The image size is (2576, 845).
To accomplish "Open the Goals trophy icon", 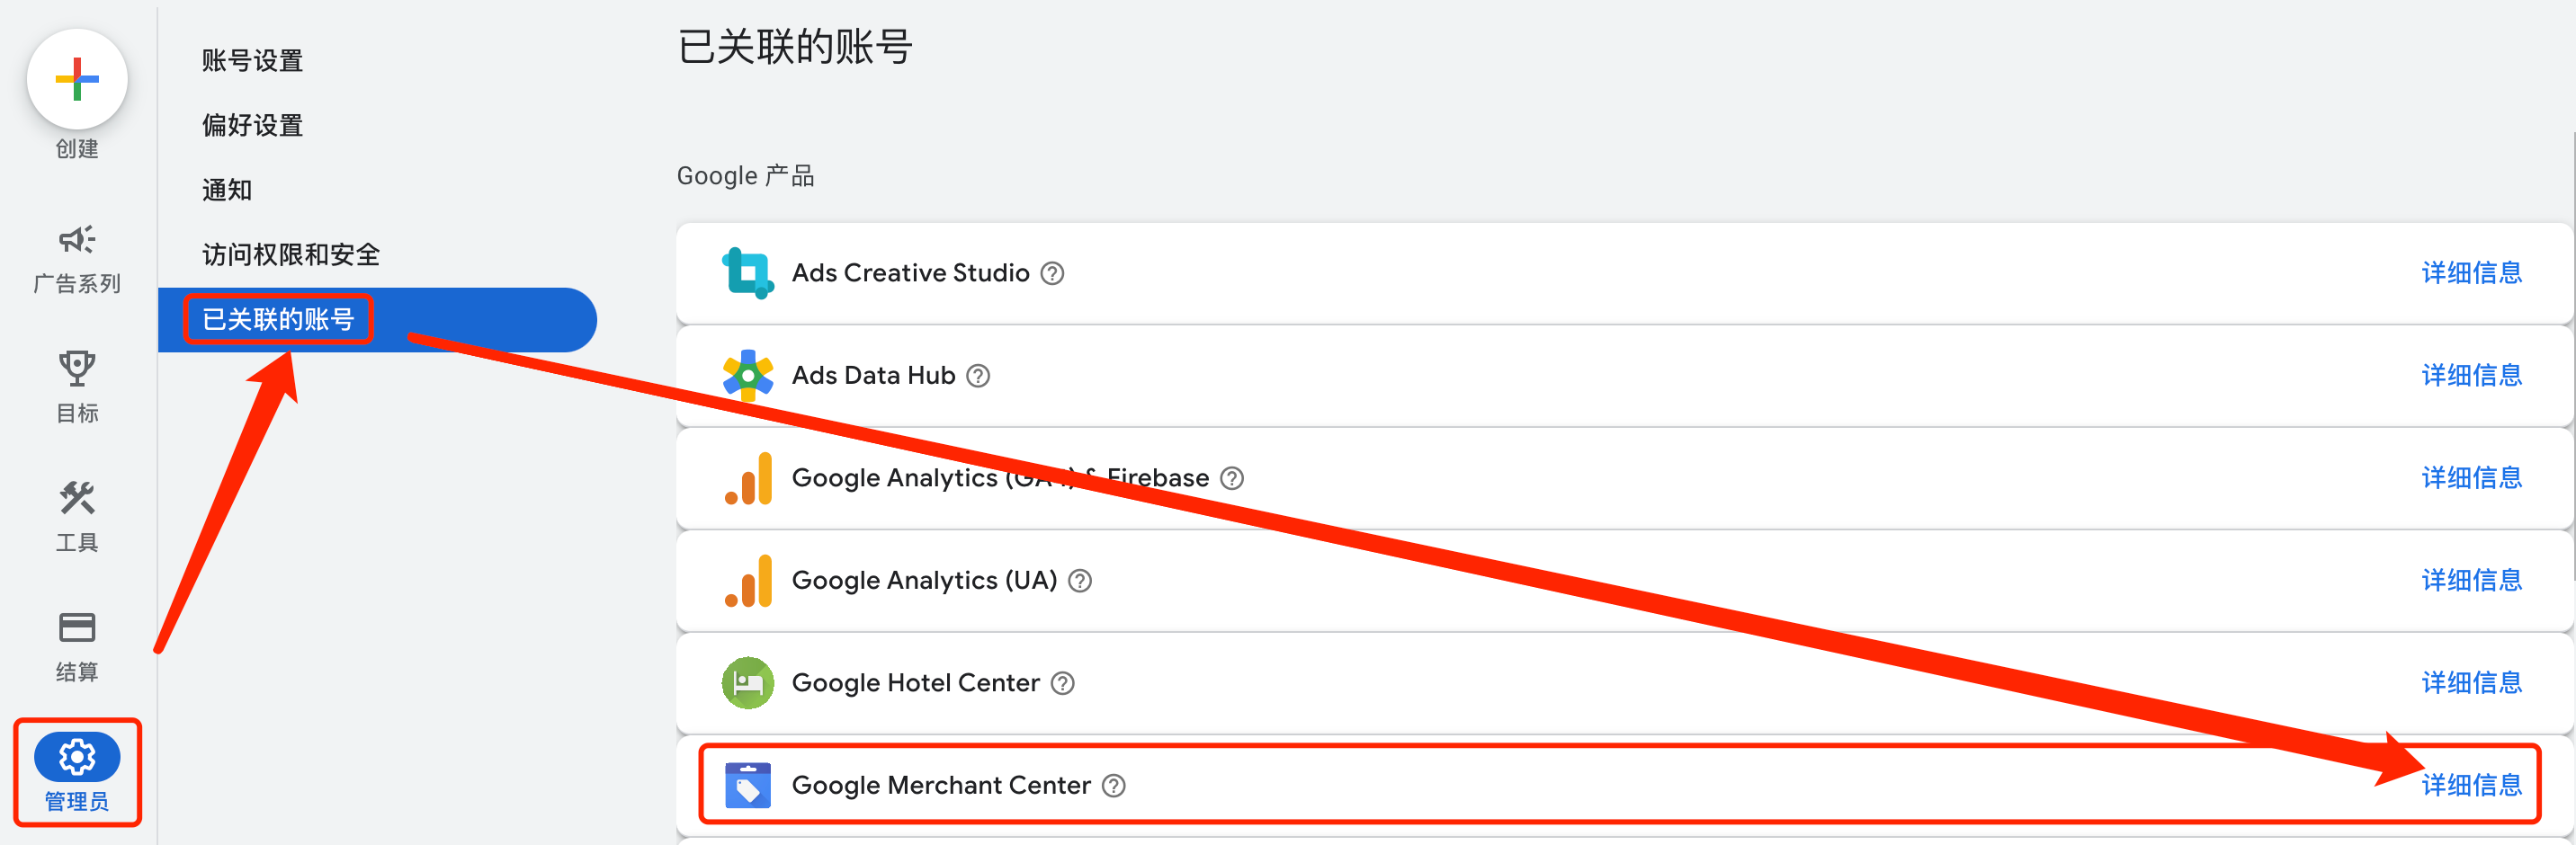I will 77,369.
